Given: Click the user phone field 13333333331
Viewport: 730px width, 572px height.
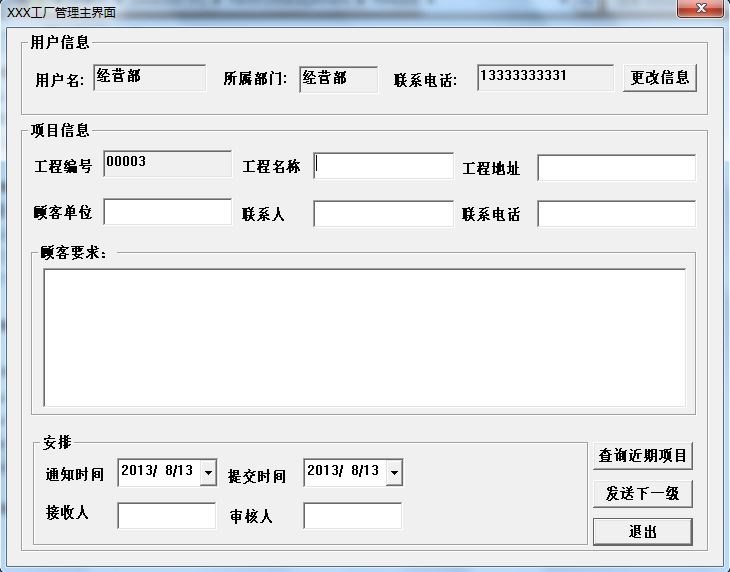Looking at the screenshot, I should pyautogui.click(x=545, y=78).
